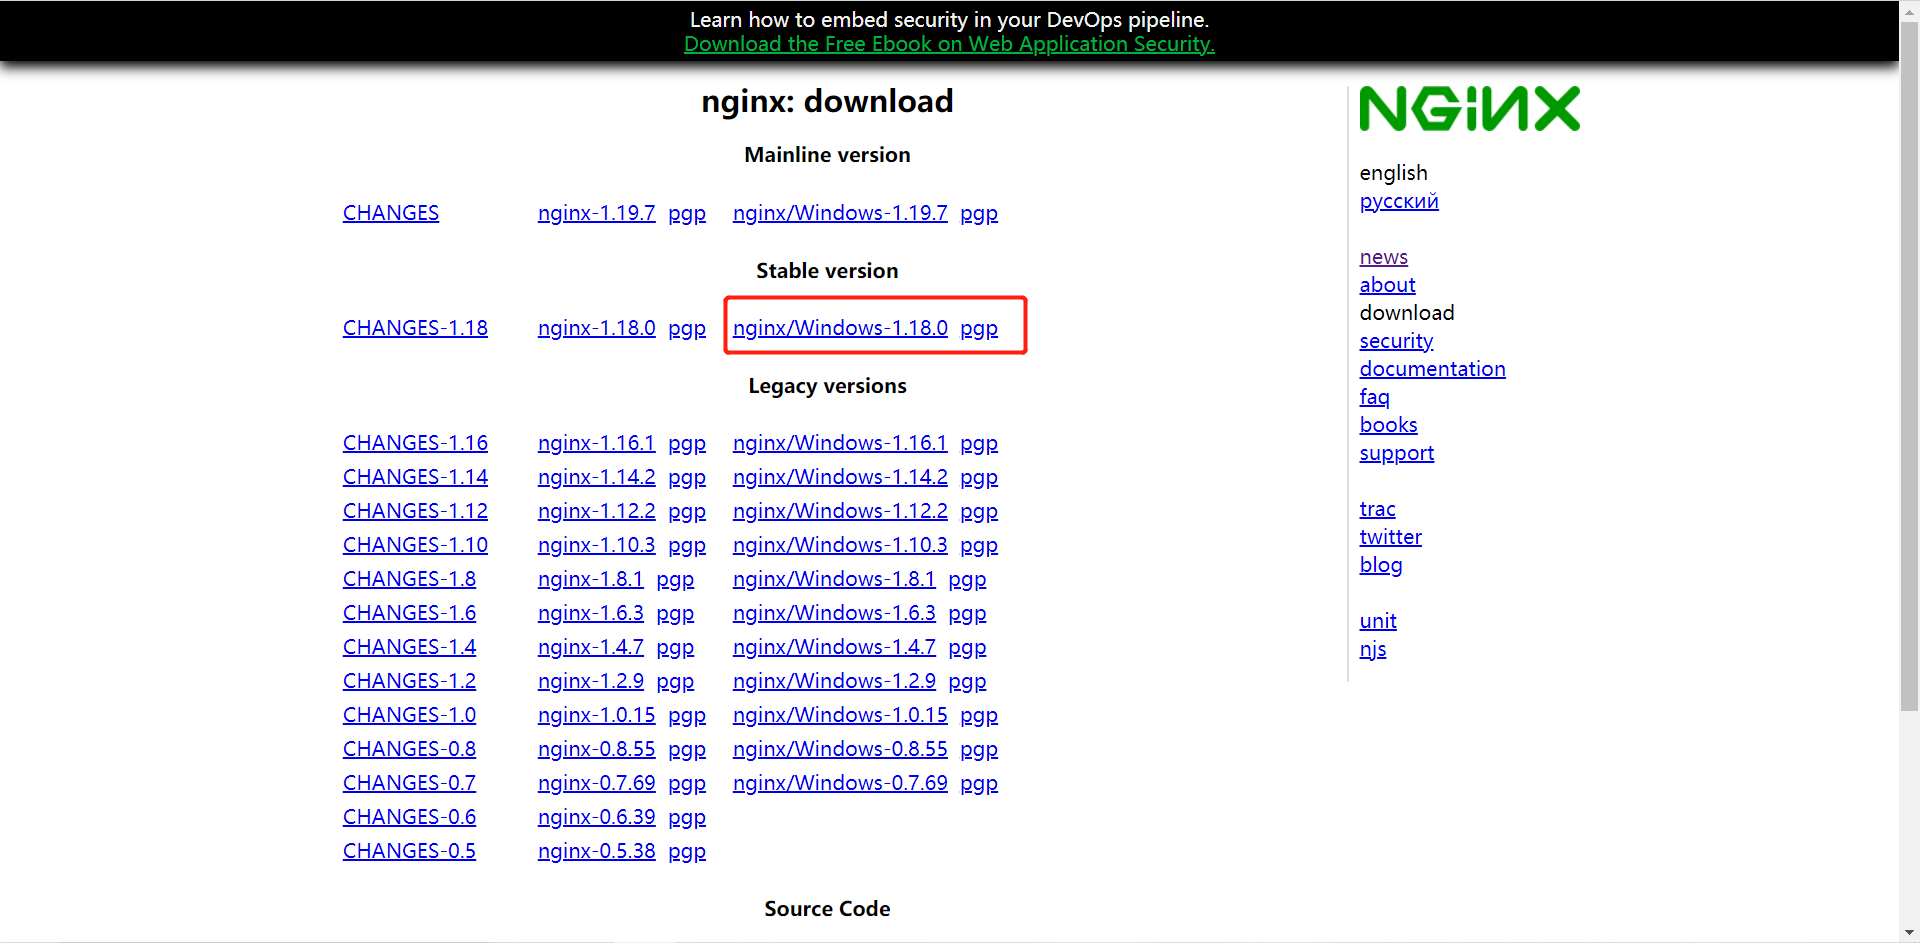The image size is (1920, 943).
Task: Open CHANGES-1.16 link
Action: (415, 443)
